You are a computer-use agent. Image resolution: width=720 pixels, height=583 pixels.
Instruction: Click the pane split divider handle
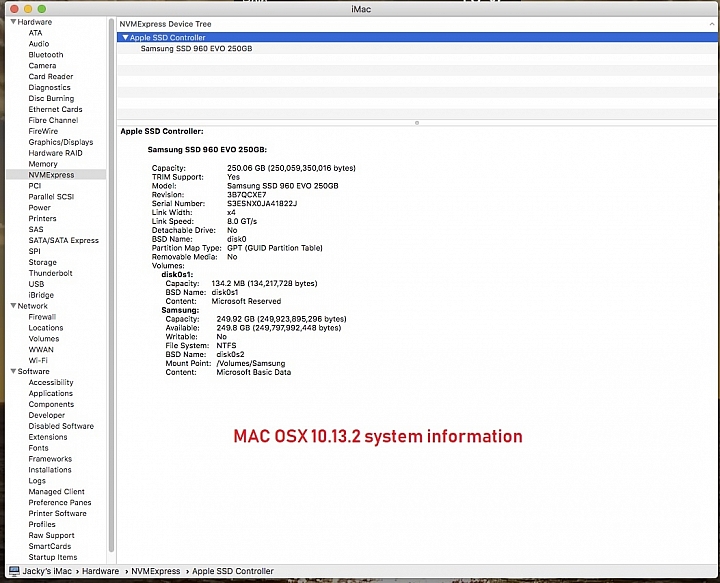[417, 123]
